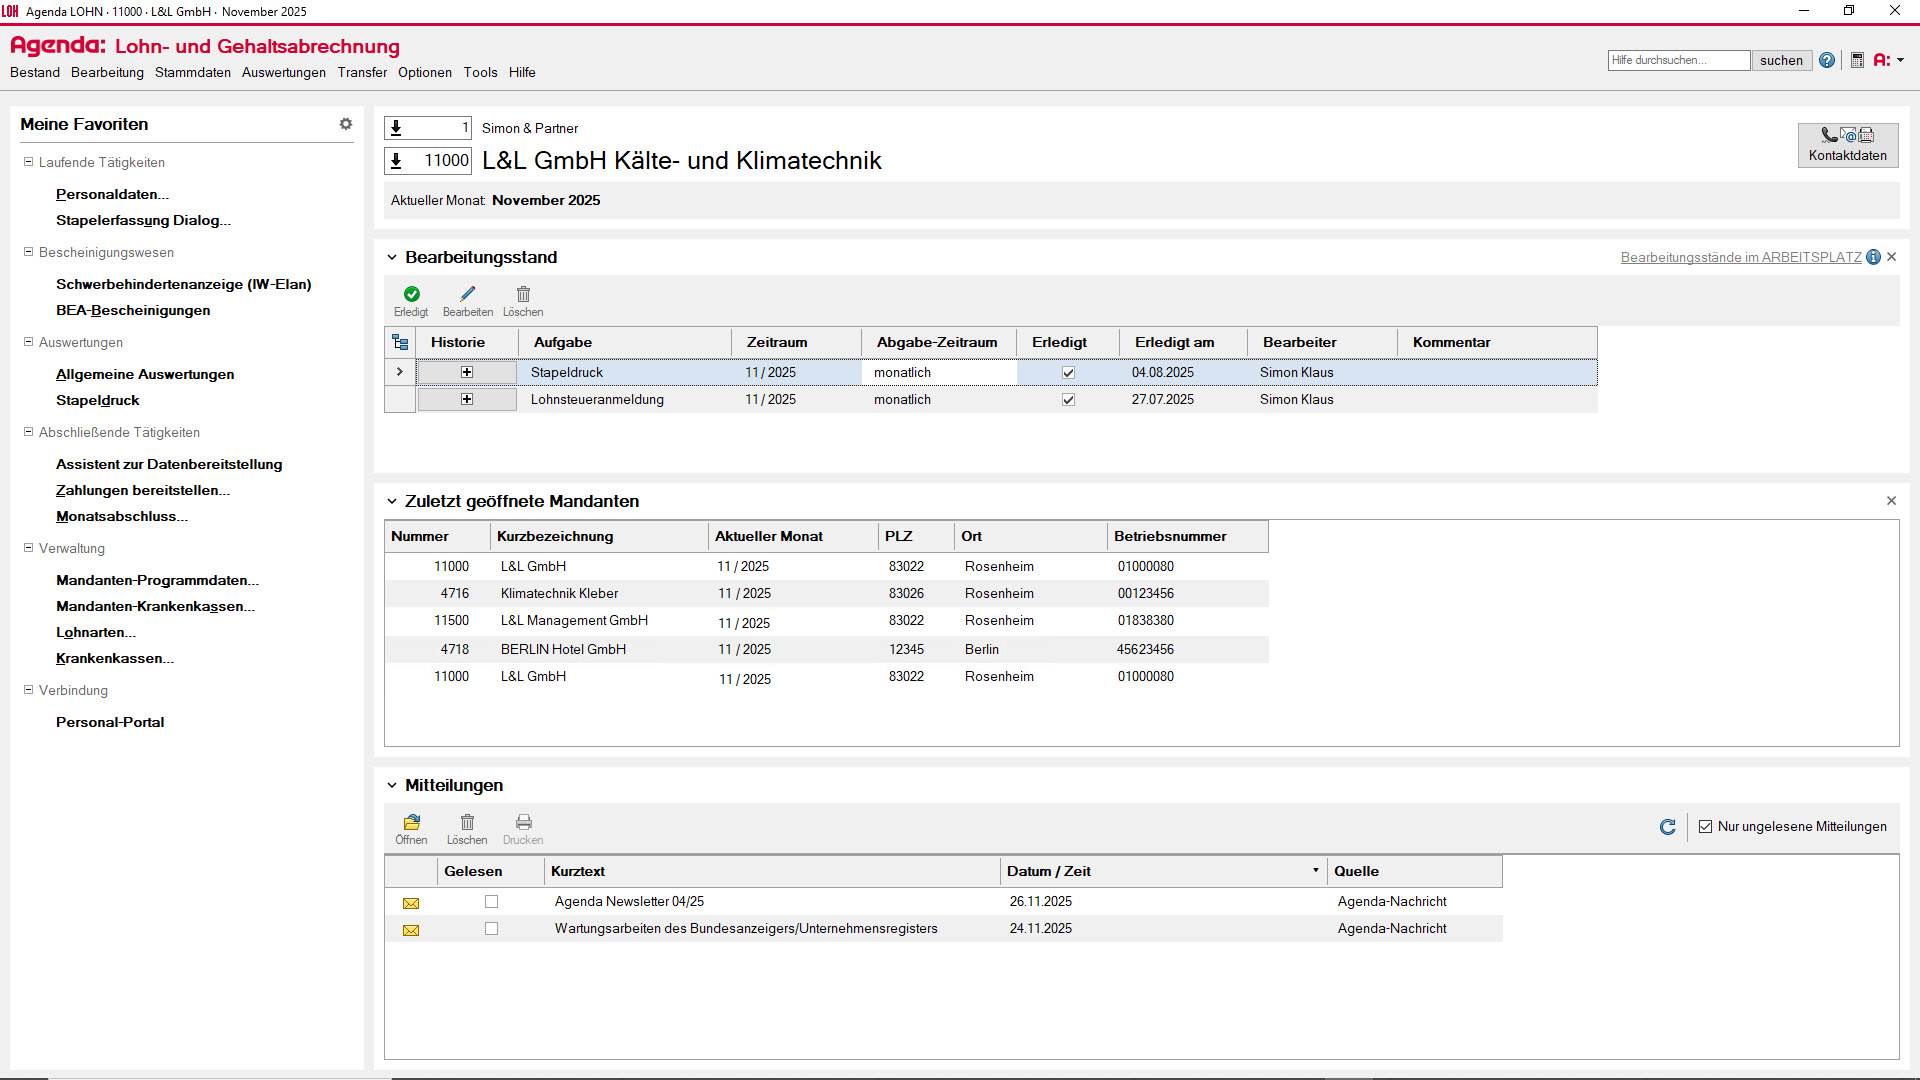The height and width of the screenshot is (1080, 1920).
Task: Click the Drucken printer icon in Mitteilungen
Action: [x=523, y=822]
